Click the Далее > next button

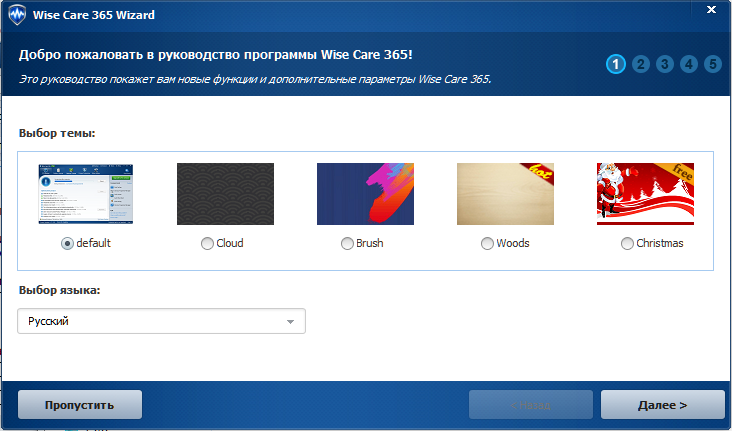[x=662, y=405]
